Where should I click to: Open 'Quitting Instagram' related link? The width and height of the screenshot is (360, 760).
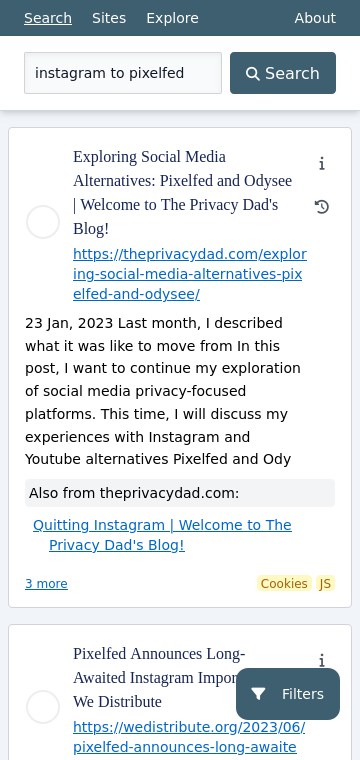[x=162, y=535]
